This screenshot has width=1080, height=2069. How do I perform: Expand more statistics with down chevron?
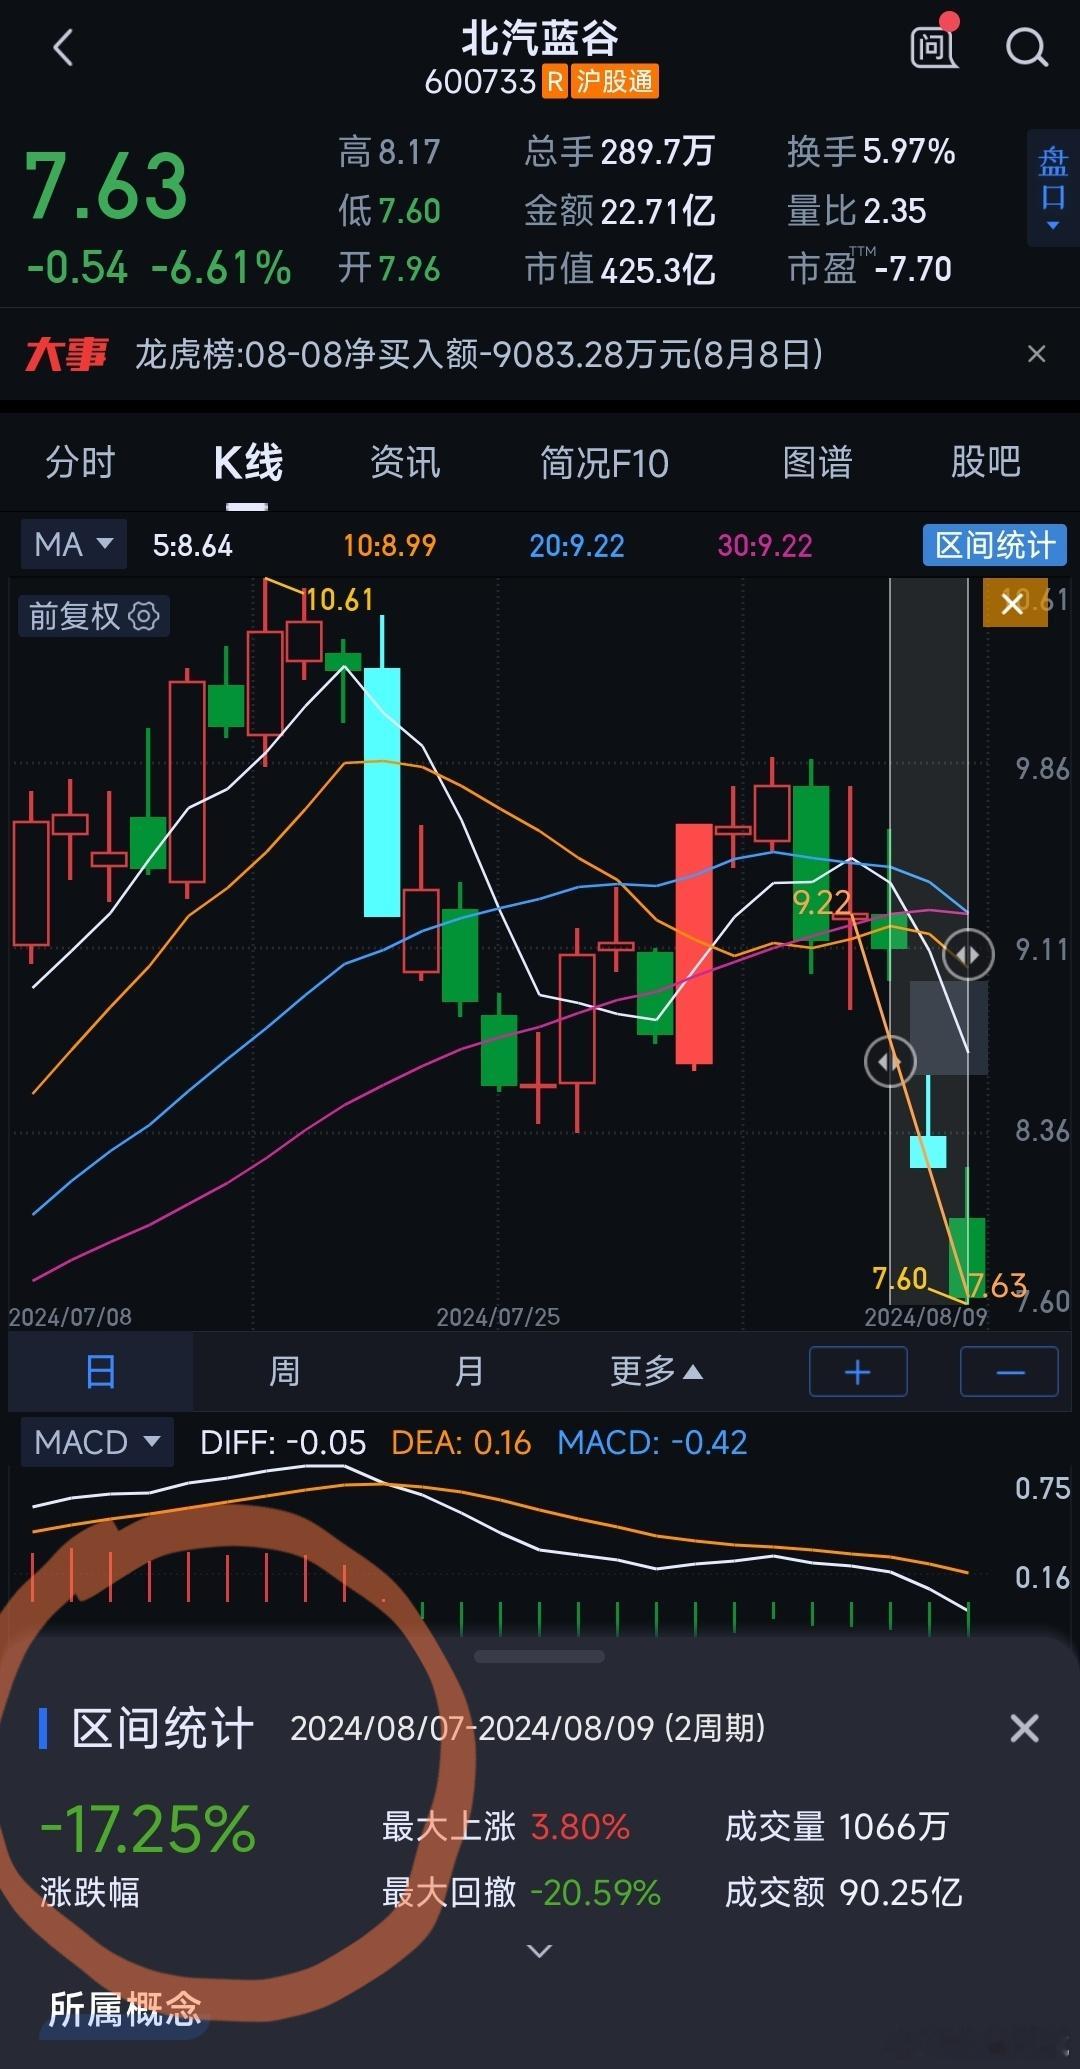click(x=539, y=1950)
